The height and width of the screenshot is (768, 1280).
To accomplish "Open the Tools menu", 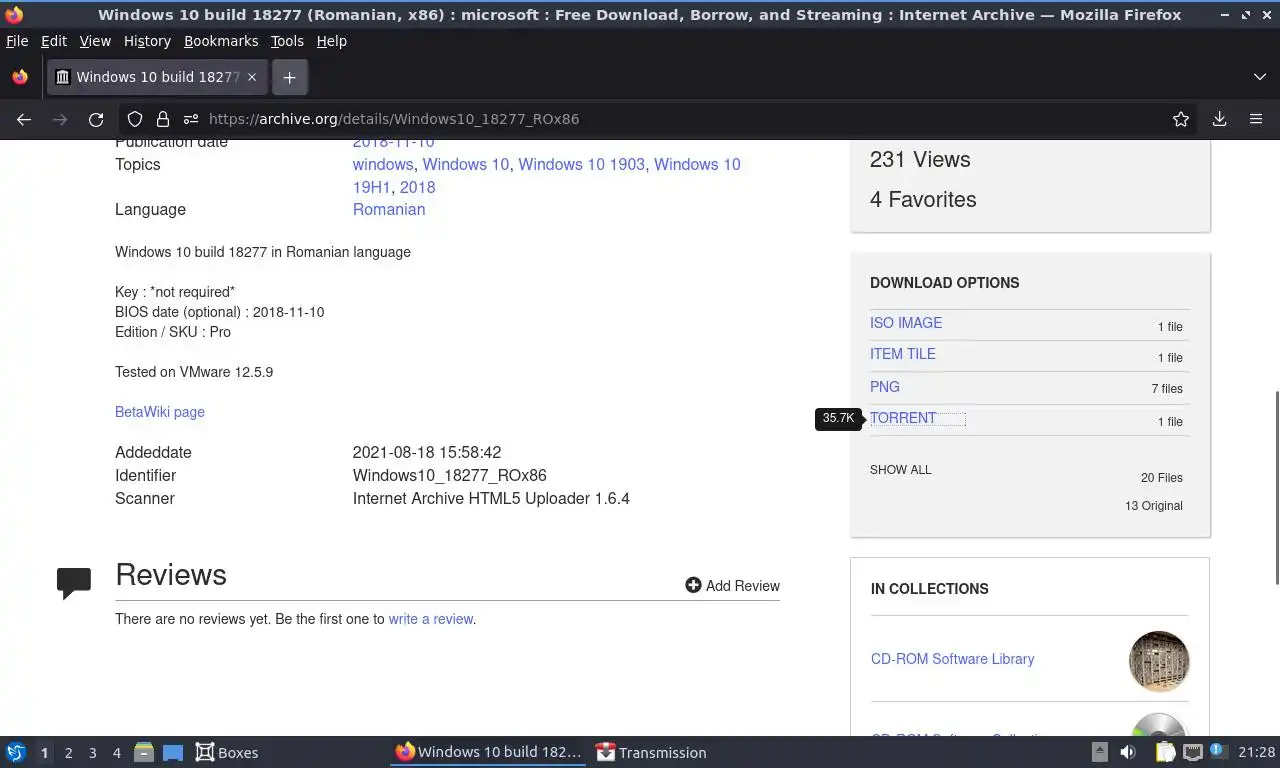I will 287,41.
